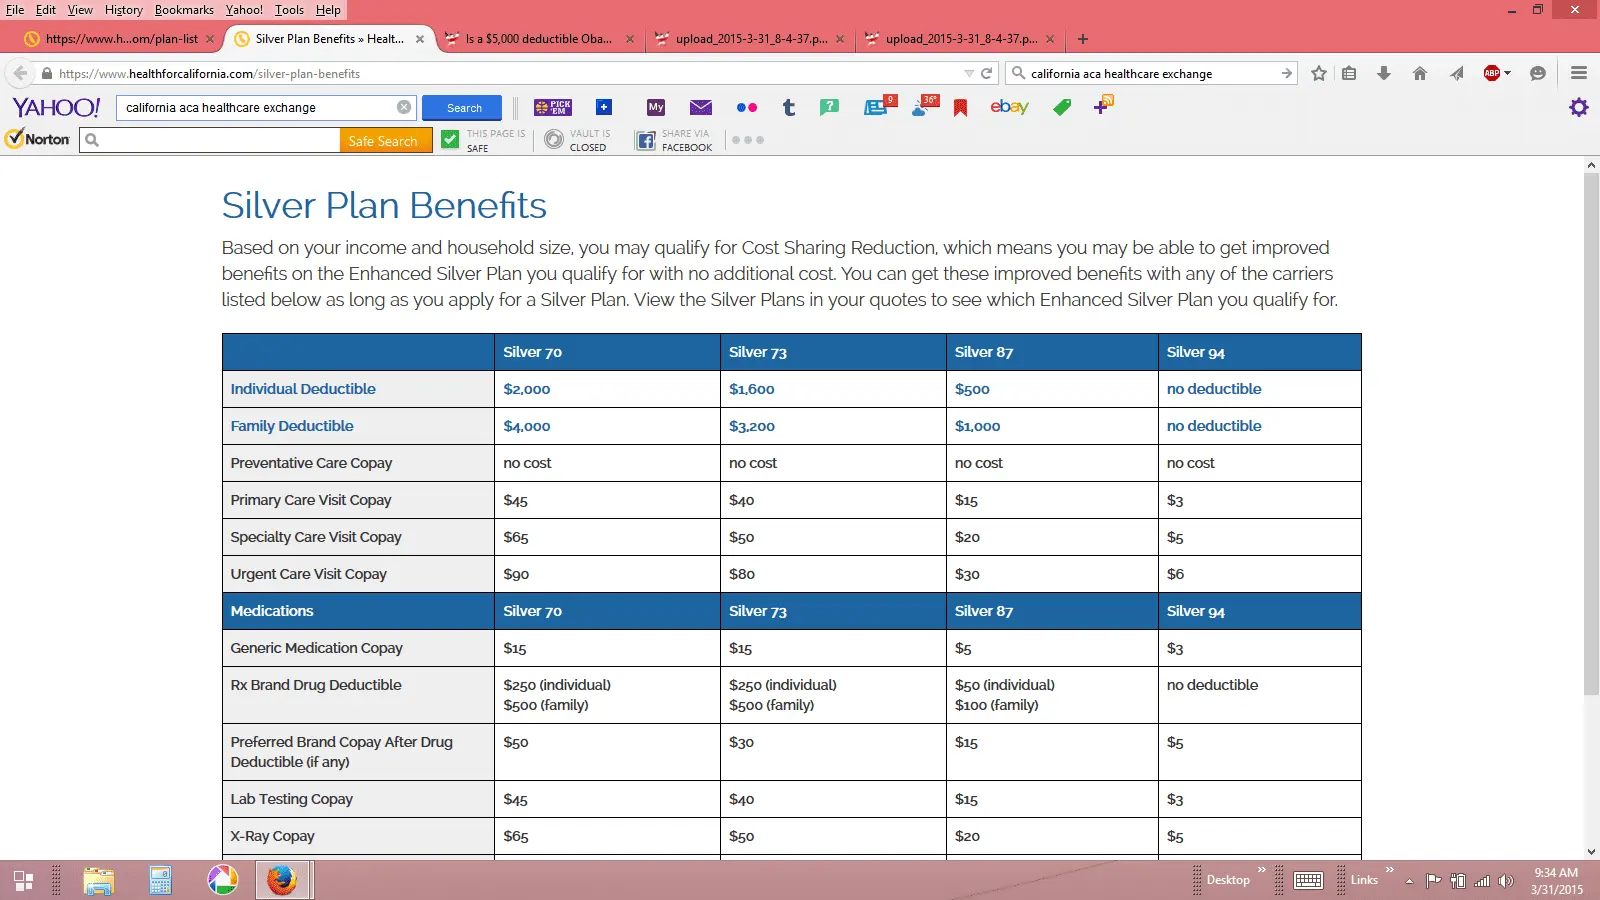This screenshot has height=900, width=1600.
Task: Expand the Adblock Plus dropdown arrow
Action: [1507, 73]
